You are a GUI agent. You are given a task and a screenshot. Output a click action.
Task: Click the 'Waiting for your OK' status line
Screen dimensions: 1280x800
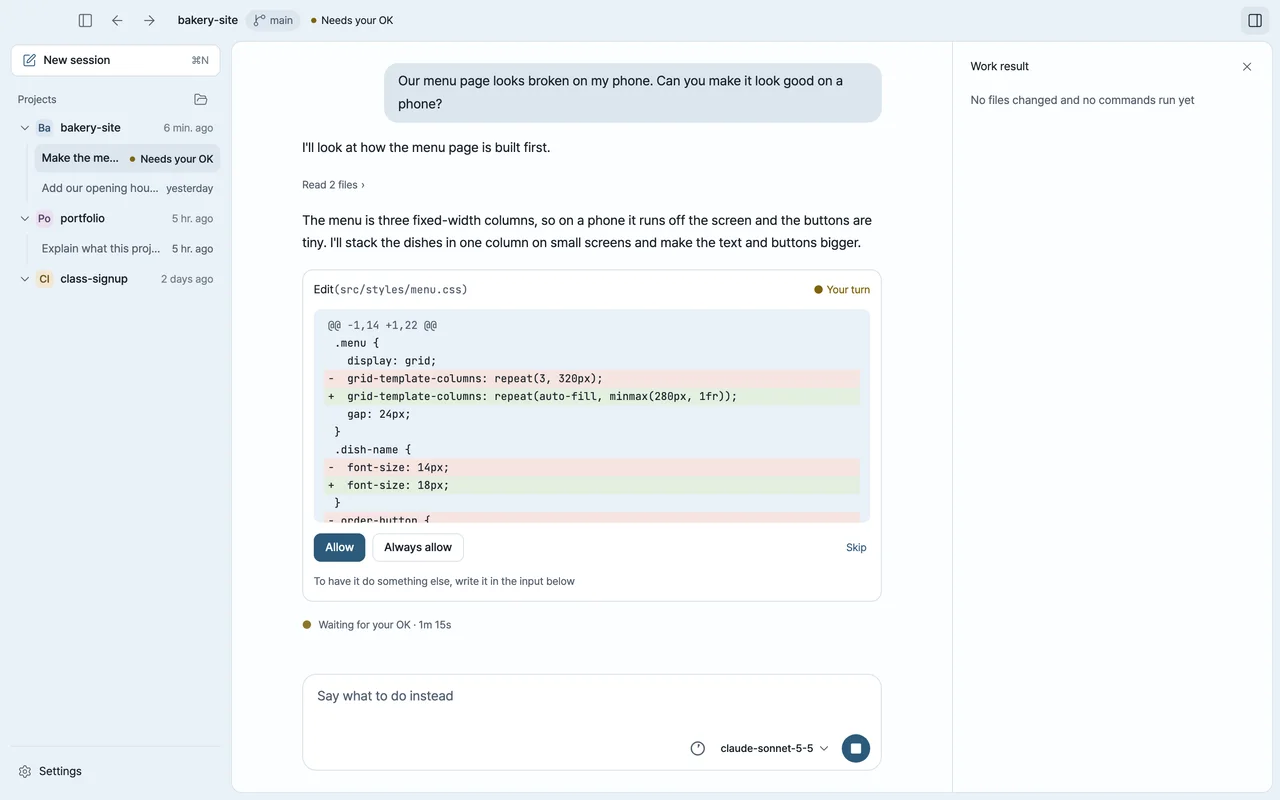pos(377,625)
